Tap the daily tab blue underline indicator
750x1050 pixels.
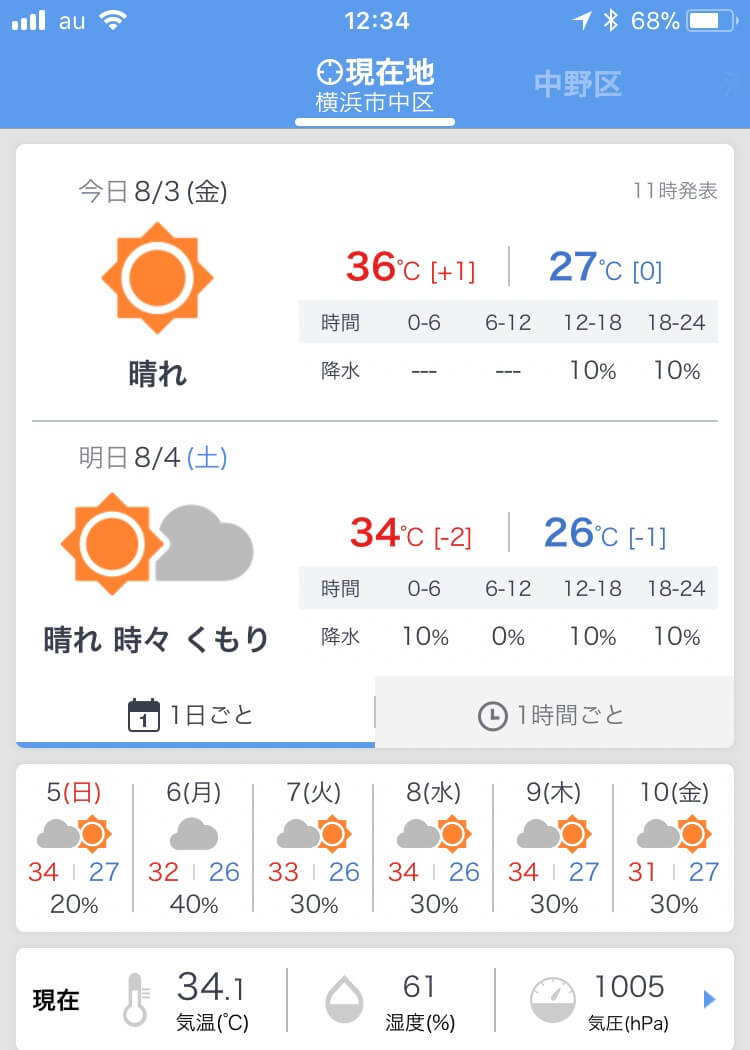[x=195, y=744]
